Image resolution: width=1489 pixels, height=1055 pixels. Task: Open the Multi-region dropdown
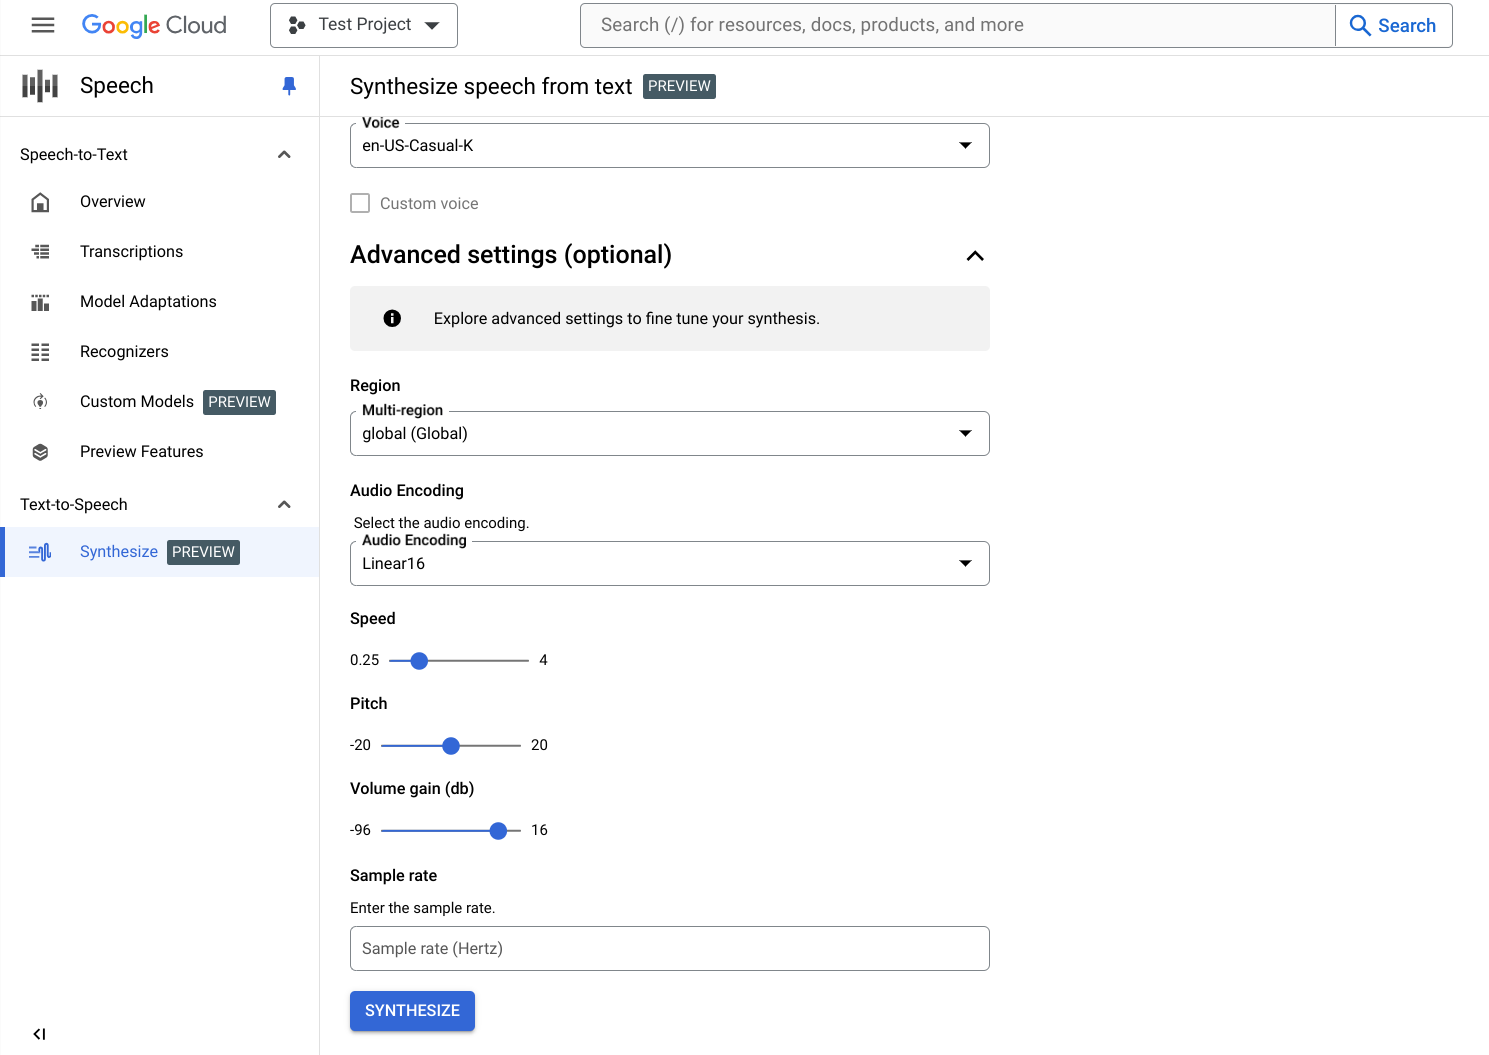pyautogui.click(x=669, y=434)
